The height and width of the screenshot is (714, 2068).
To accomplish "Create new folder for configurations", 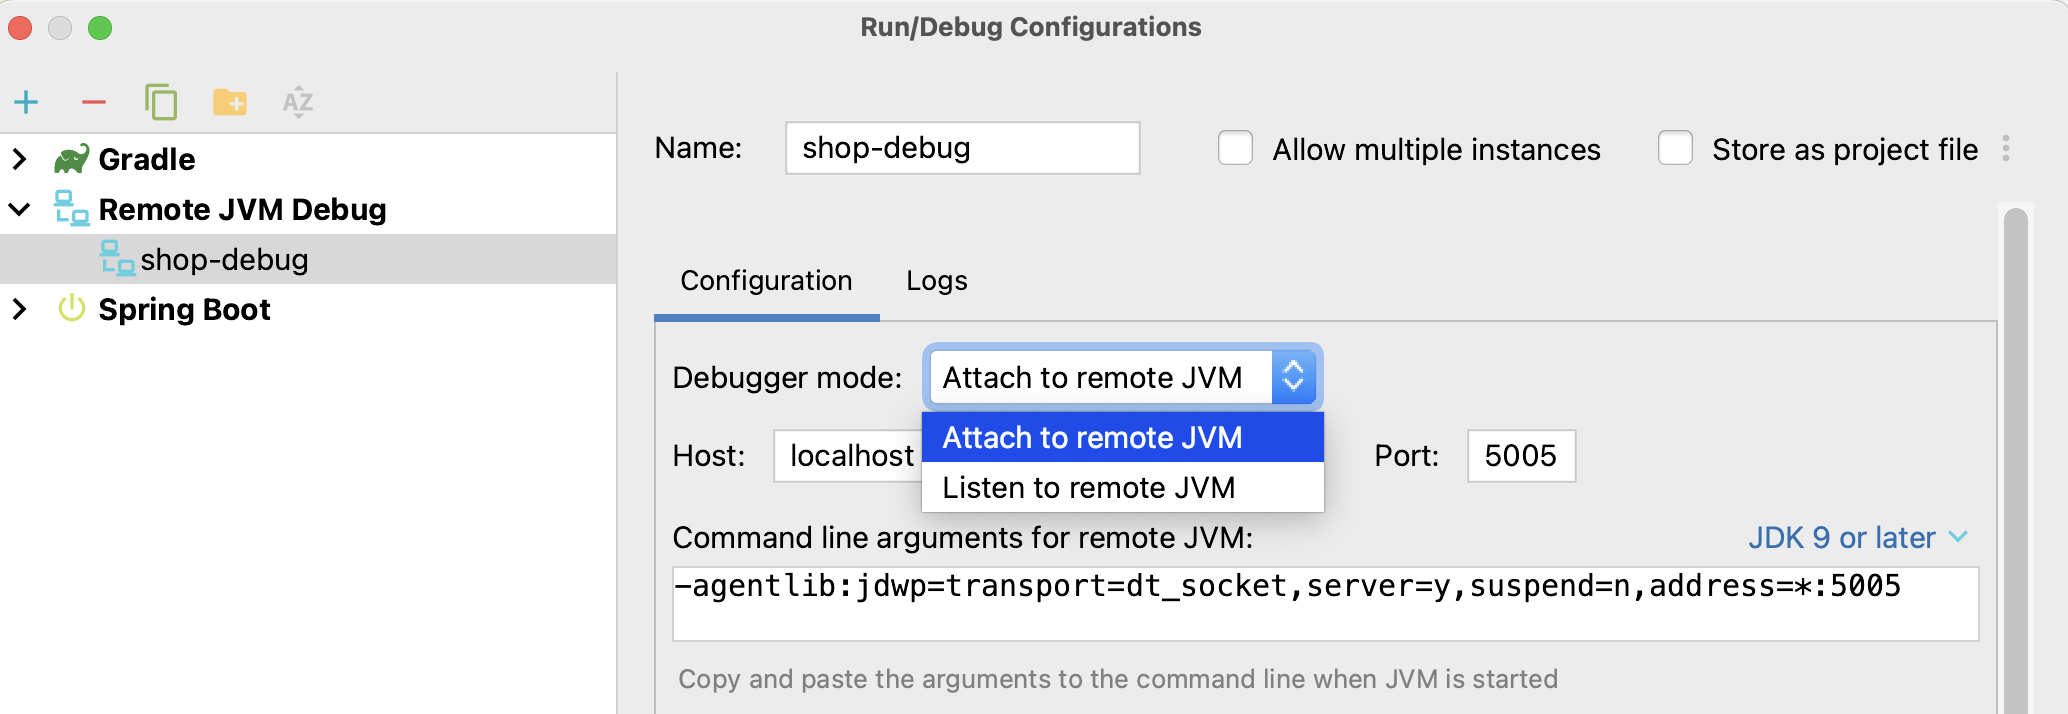I will point(230,102).
